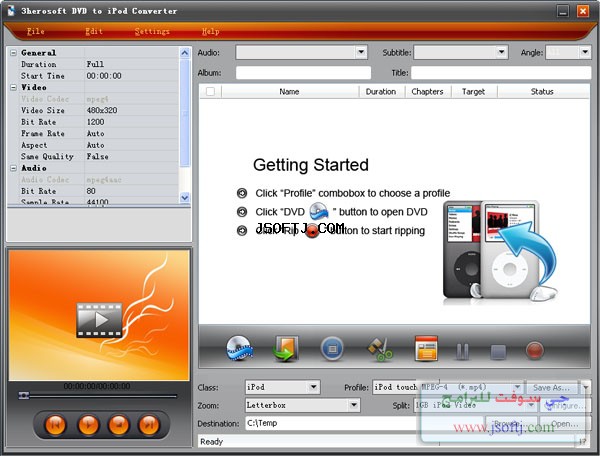600x456 pixels.
Task: Open the Class combobox showing iPod
Action: click(x=283, y=387)
